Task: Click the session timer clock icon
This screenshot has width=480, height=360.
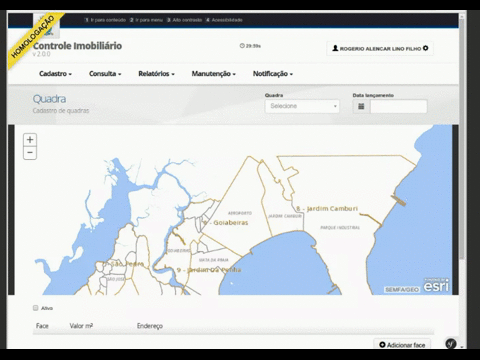Action: pos(242,46)
